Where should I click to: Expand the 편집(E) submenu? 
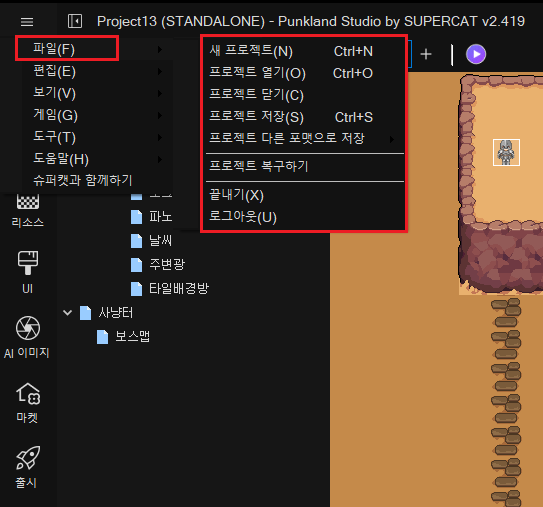click(x=97, y=71)
